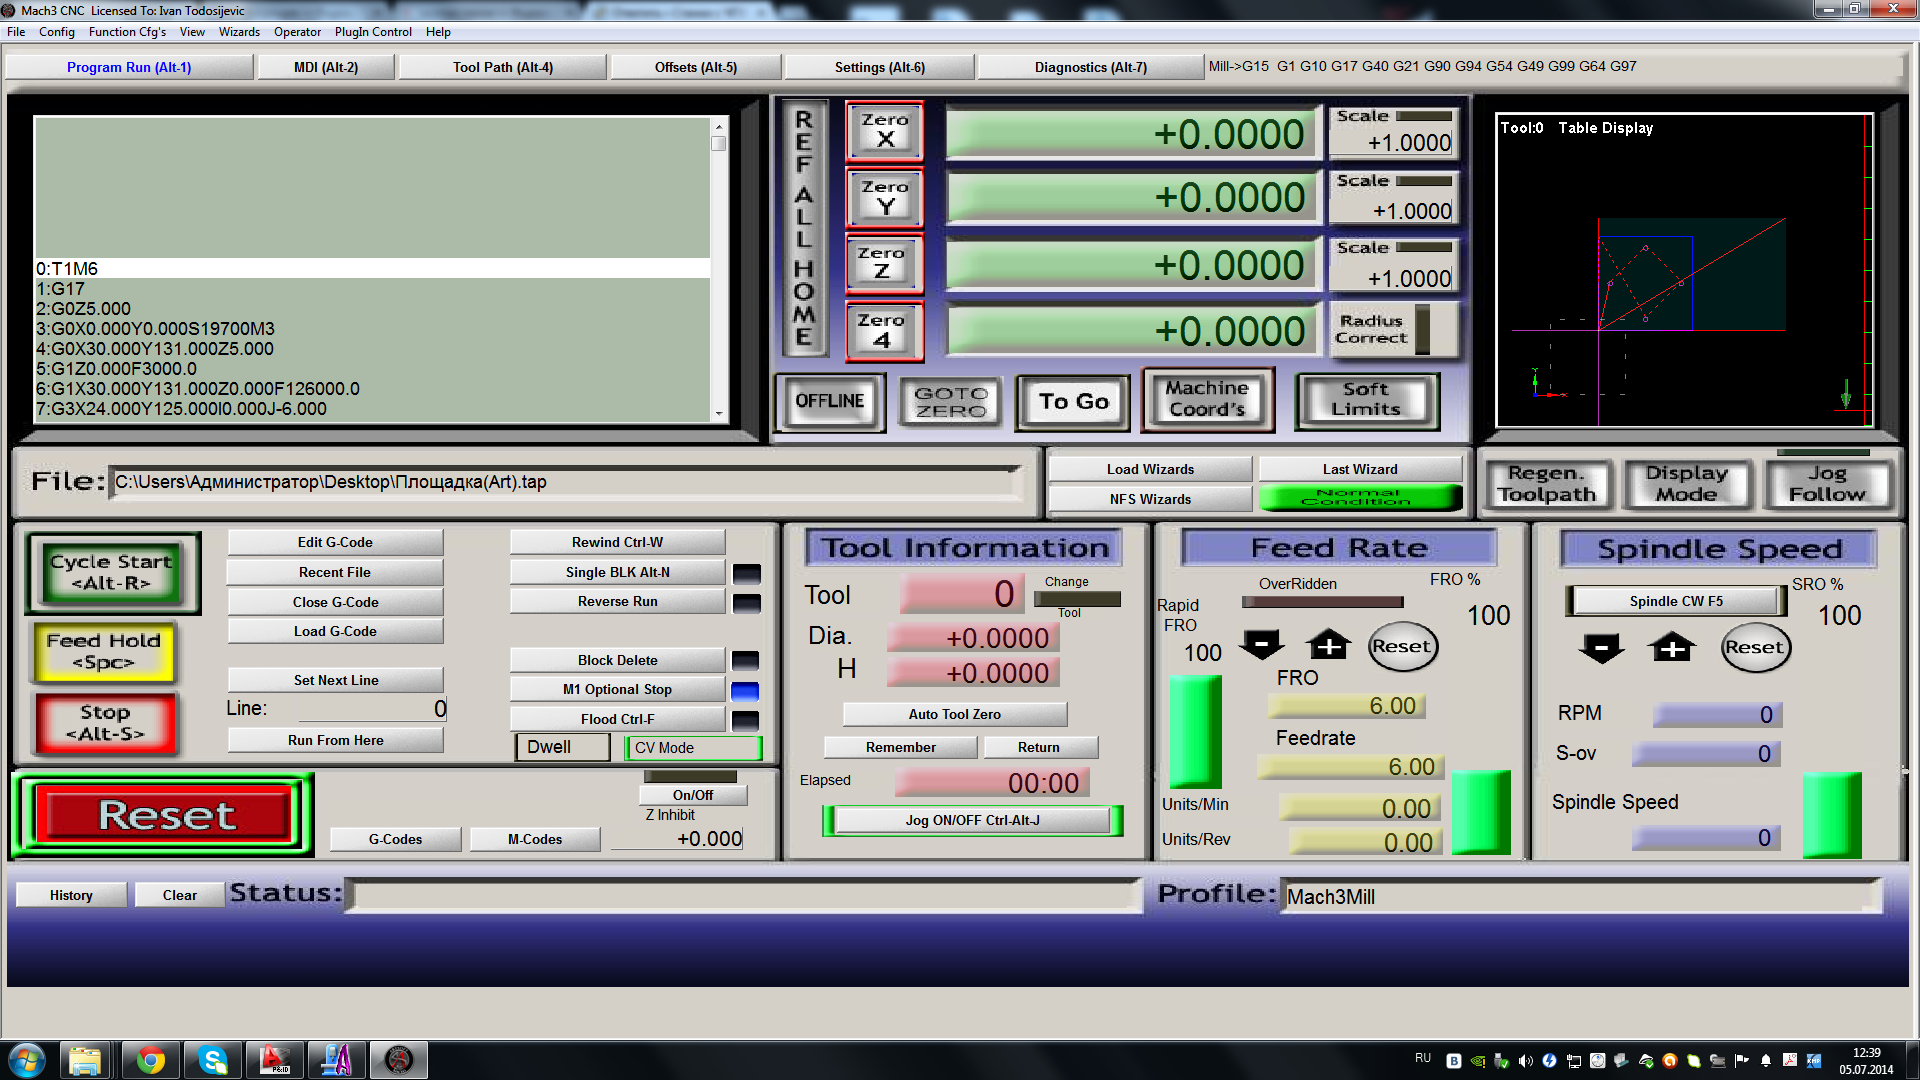This screenshot has width=1920, height=1080.
Task: Click the Zero X axis button
Action: pos(884,131)
